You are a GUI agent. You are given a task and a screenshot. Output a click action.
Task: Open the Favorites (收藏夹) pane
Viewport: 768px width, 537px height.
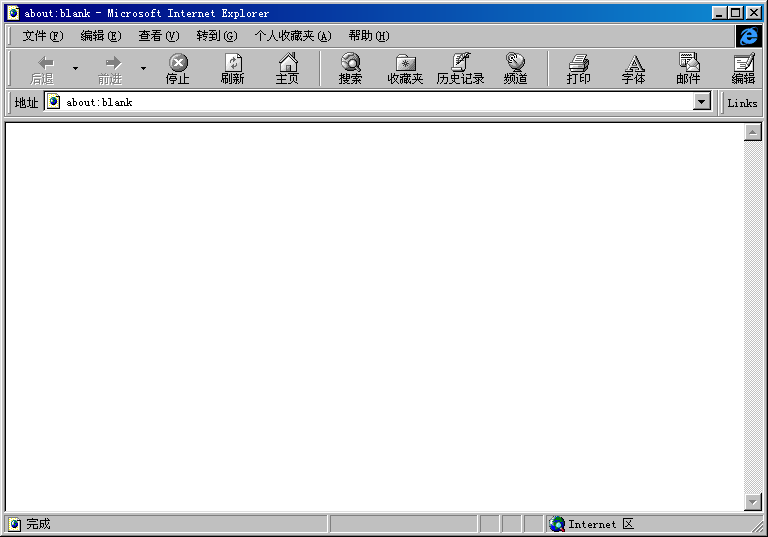406,69
